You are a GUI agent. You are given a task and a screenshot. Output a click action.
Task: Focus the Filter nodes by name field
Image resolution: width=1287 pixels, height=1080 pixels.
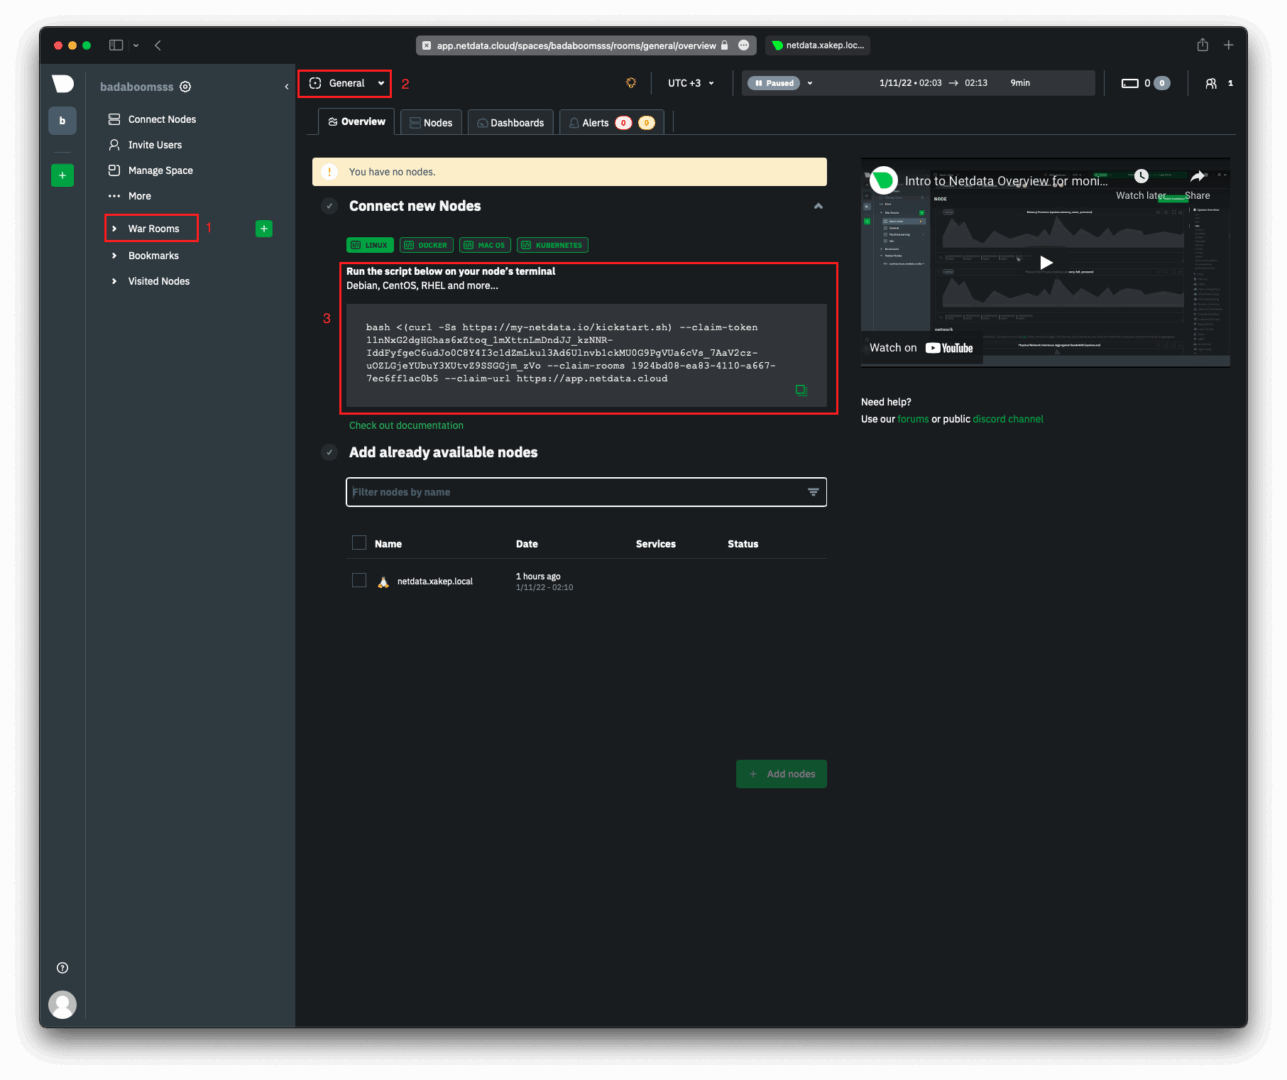586,492
